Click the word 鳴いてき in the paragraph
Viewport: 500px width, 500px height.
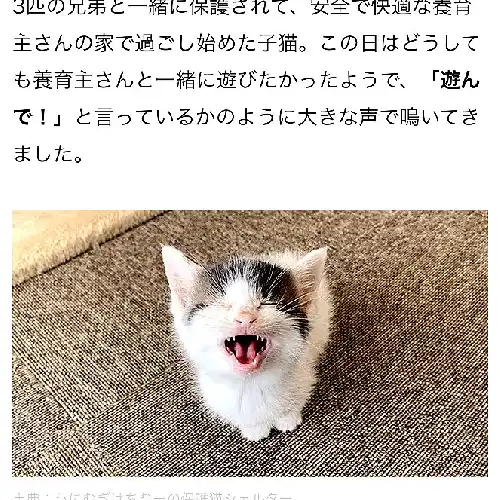pos(439,118)
